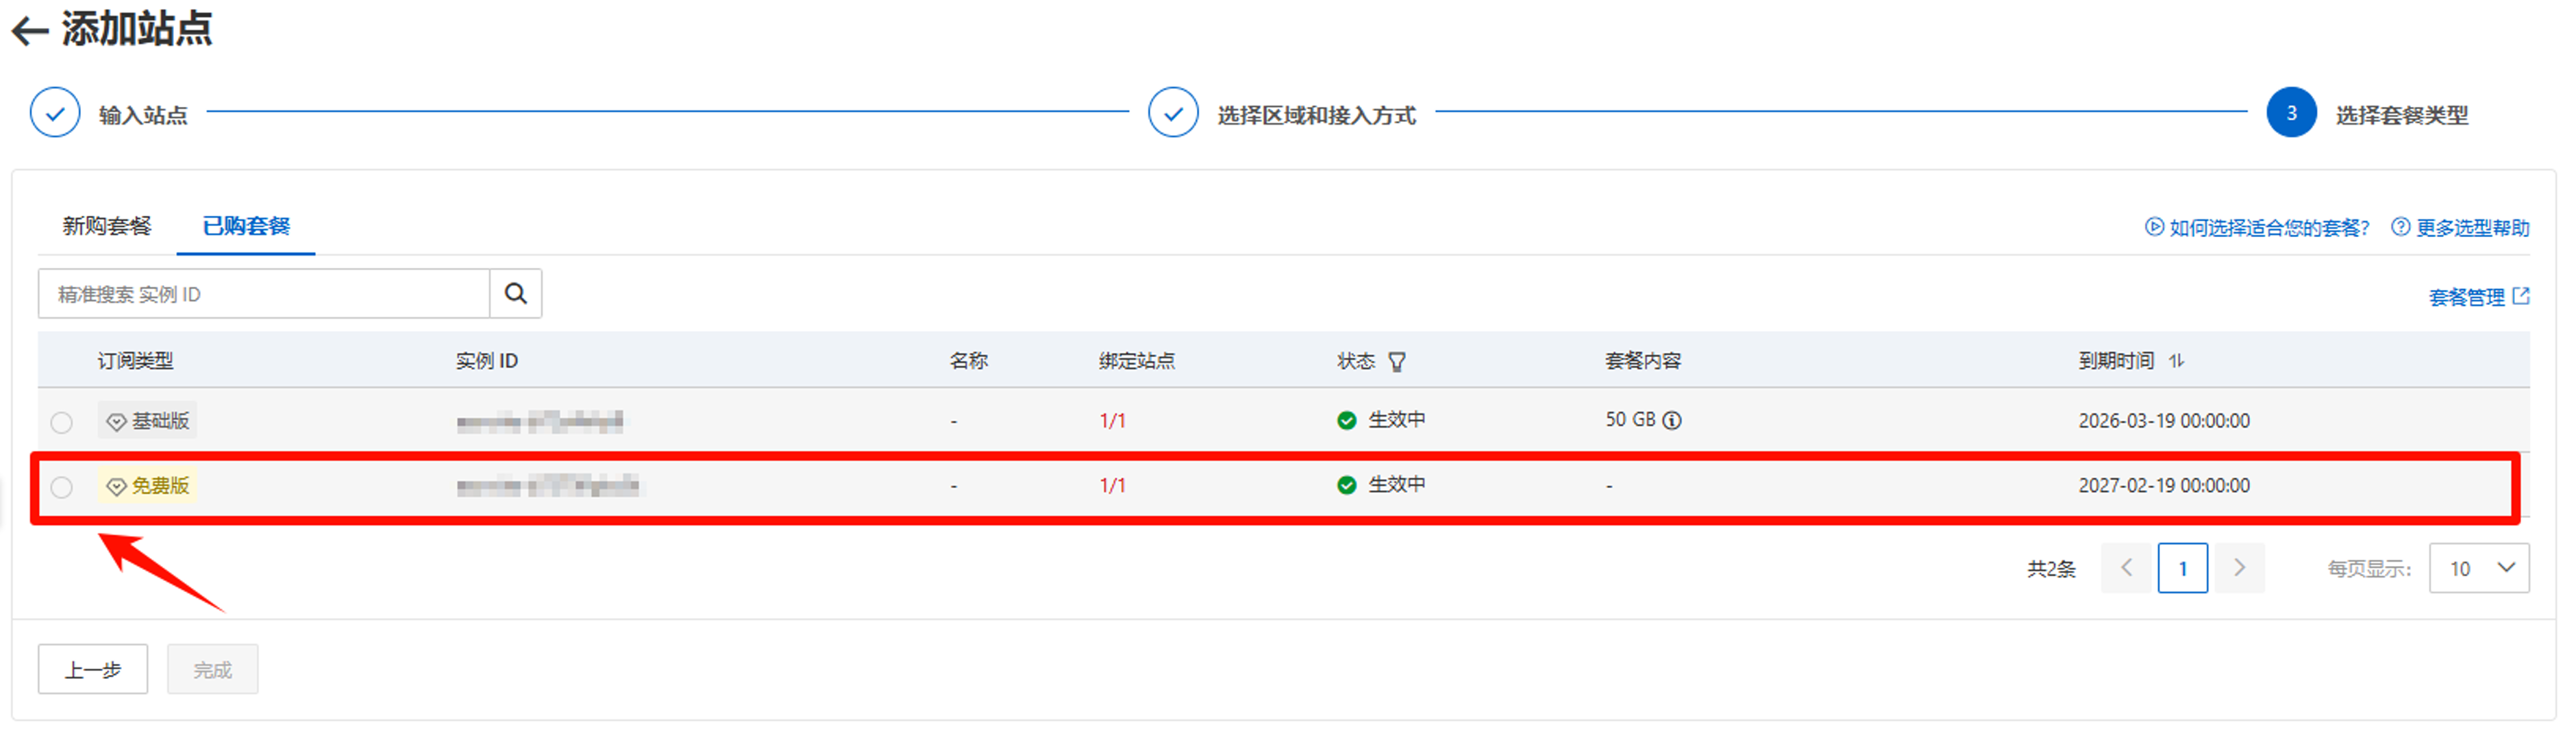This screenshot has height=740, width=2576.
Task: Switch to the 已购套餐 tab
Action: coord(246,226)
